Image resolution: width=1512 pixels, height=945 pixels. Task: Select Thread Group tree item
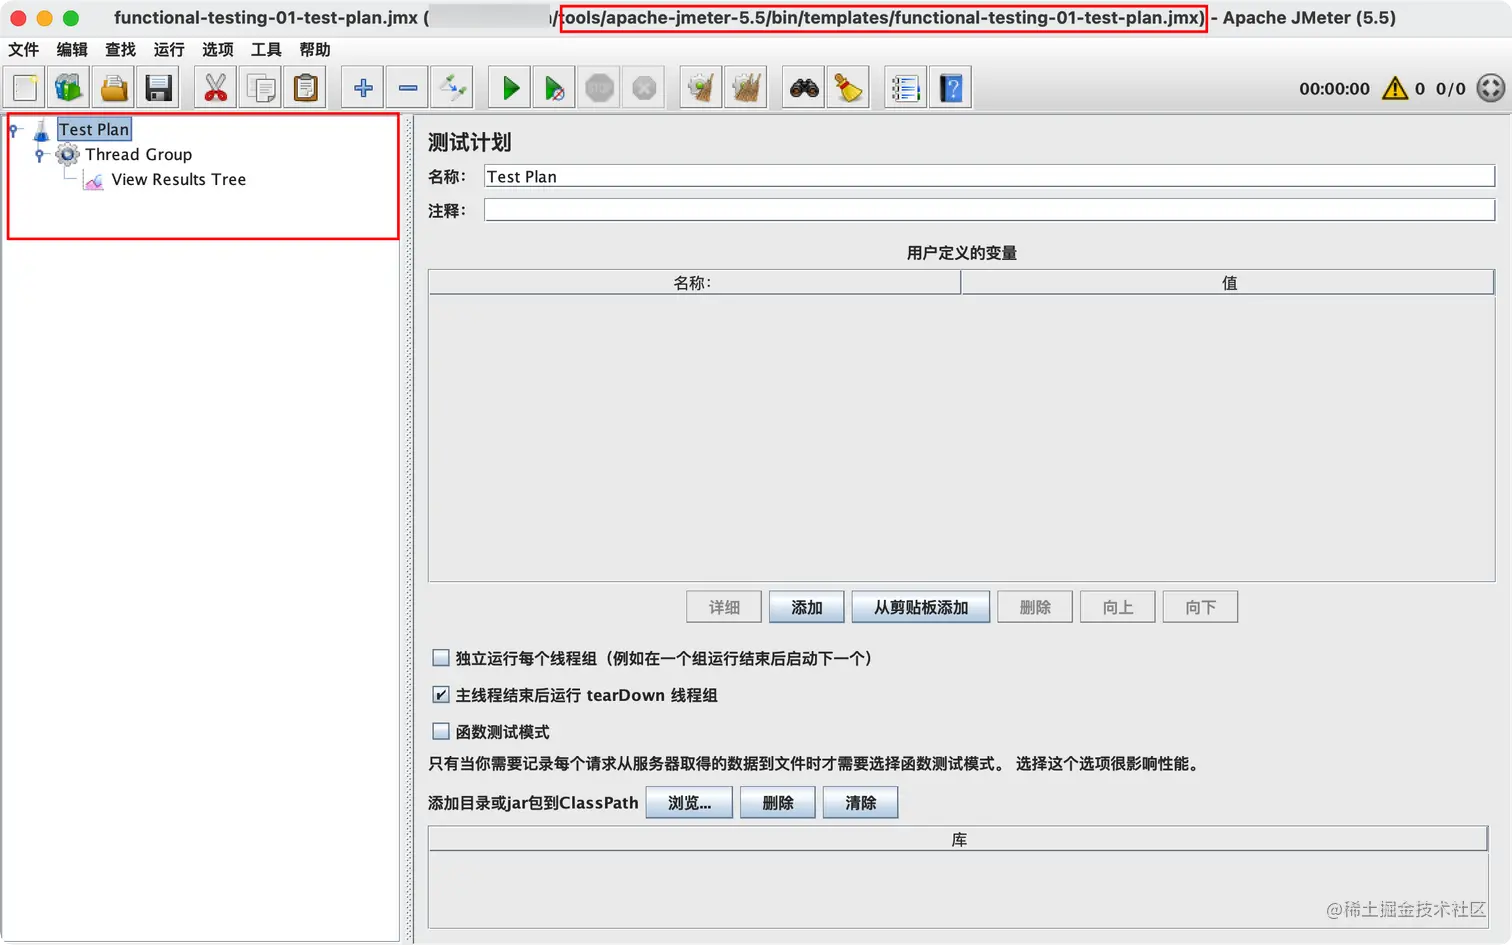click(138, 154)
